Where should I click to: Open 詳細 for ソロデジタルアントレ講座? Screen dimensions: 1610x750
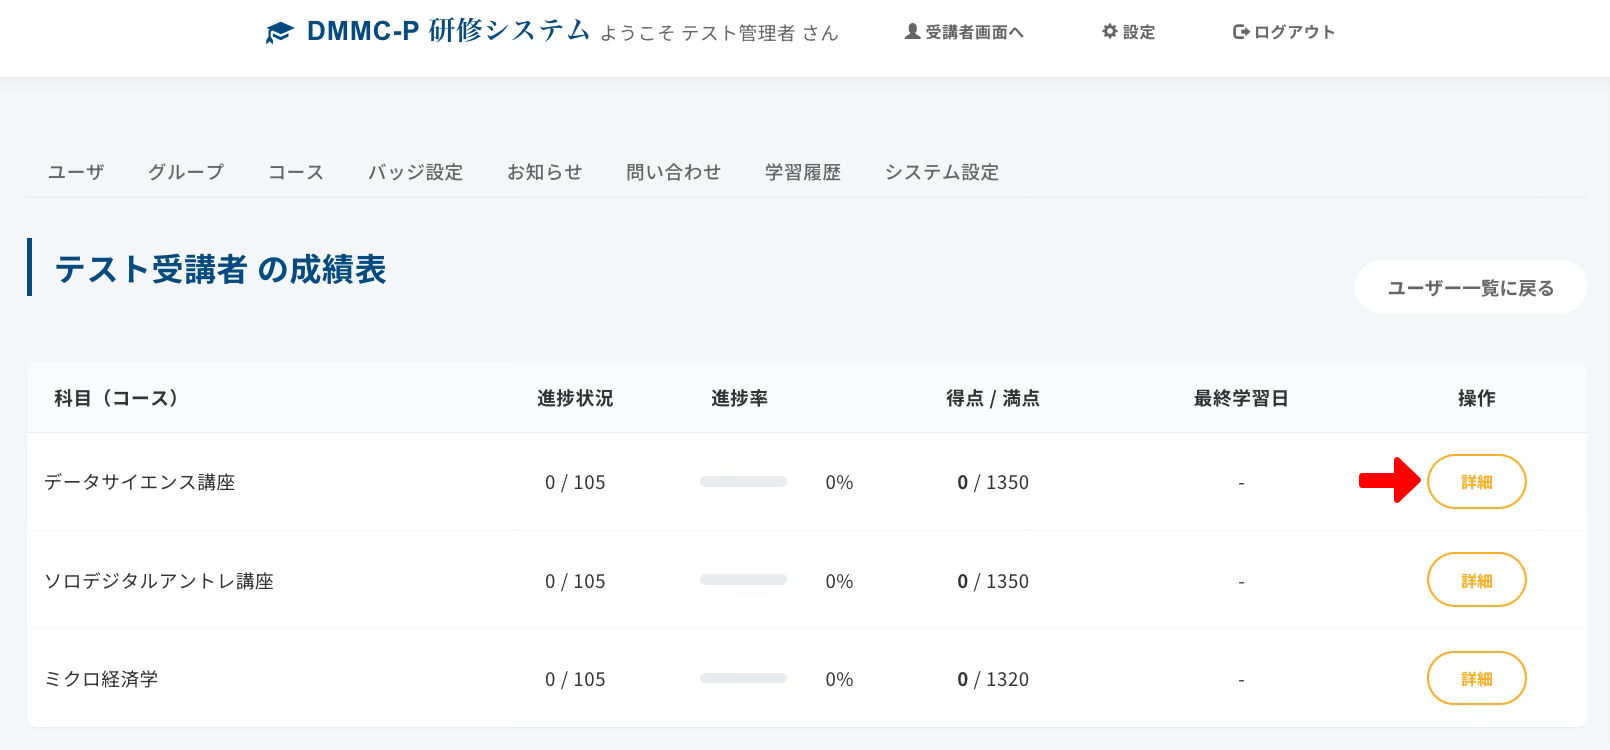(x=1476, y=580)
